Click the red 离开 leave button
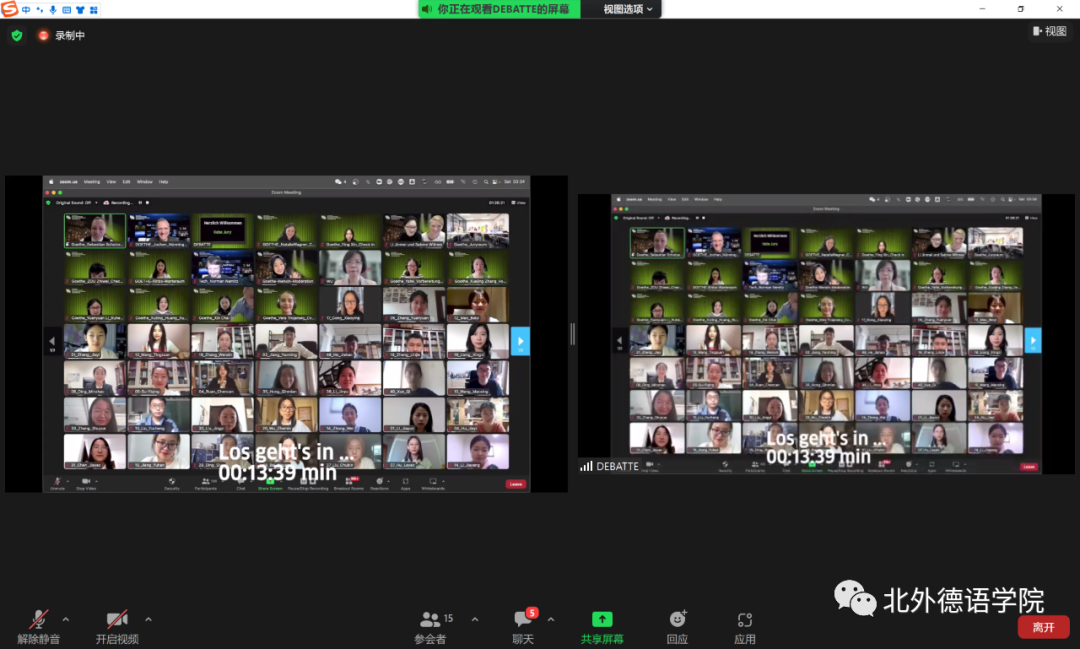Viewport: 1080px width, 649px height. (1043, 627)
